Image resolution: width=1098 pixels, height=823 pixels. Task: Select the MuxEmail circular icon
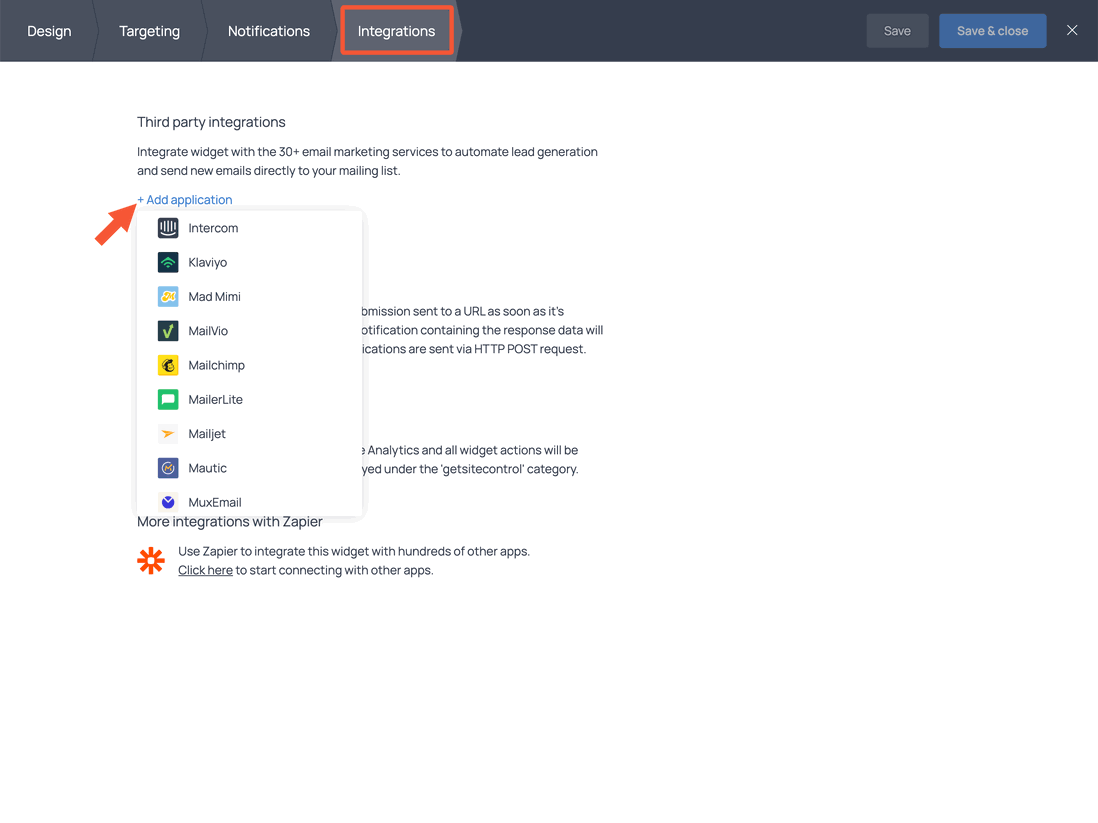pyautogui.click(x=167, y=502)
